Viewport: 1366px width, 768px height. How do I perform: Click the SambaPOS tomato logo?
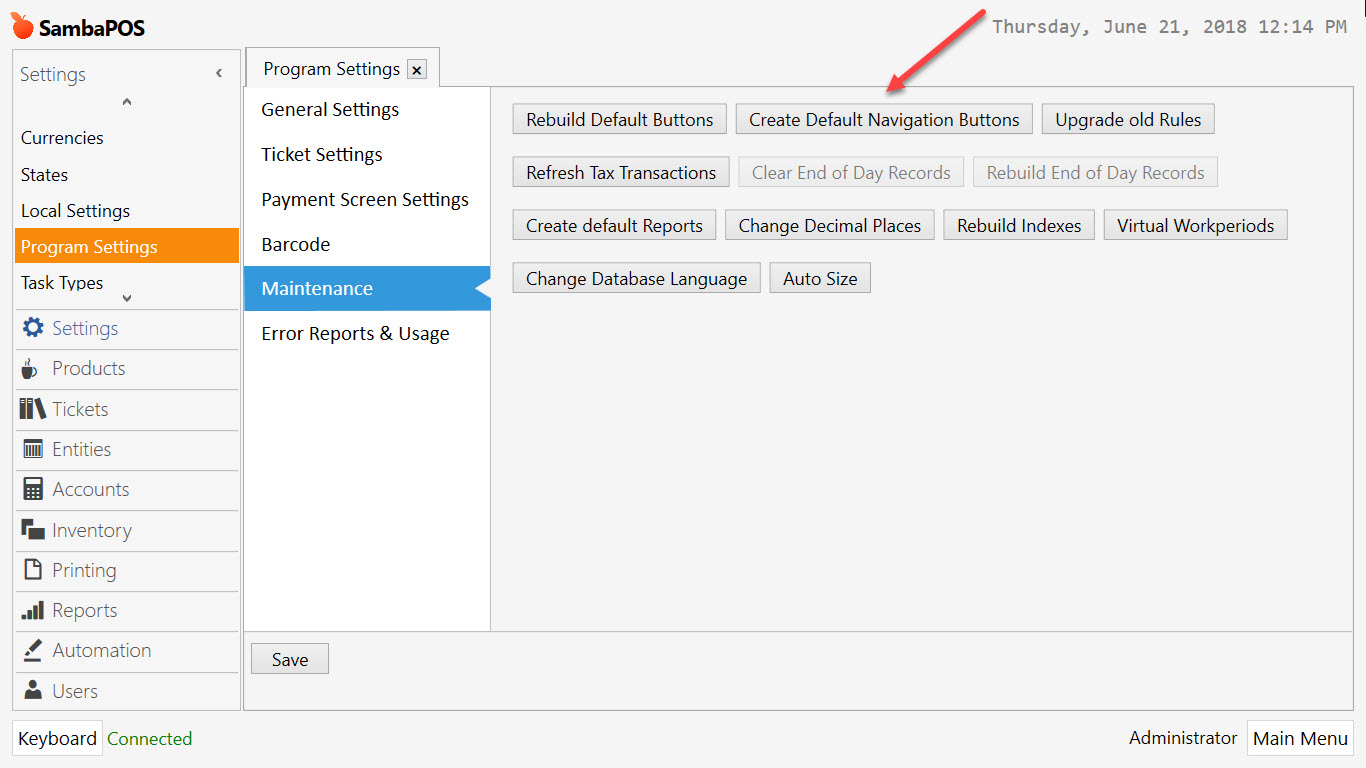tap(20, 25)
